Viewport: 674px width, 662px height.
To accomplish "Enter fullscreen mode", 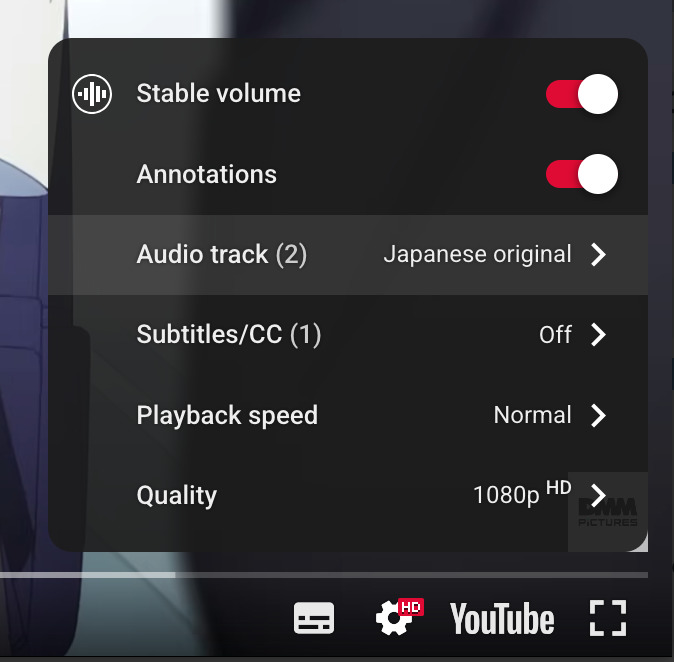I will (607, 618).
